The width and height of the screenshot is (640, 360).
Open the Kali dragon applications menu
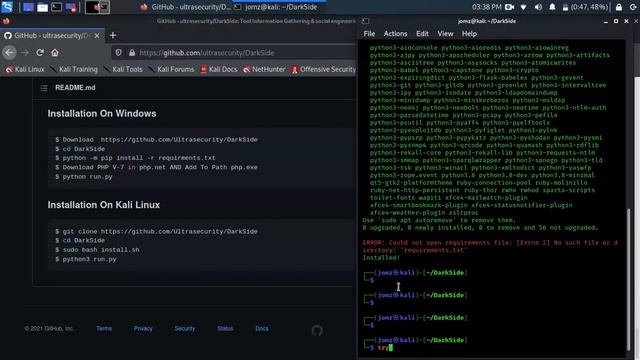[7, 7]
